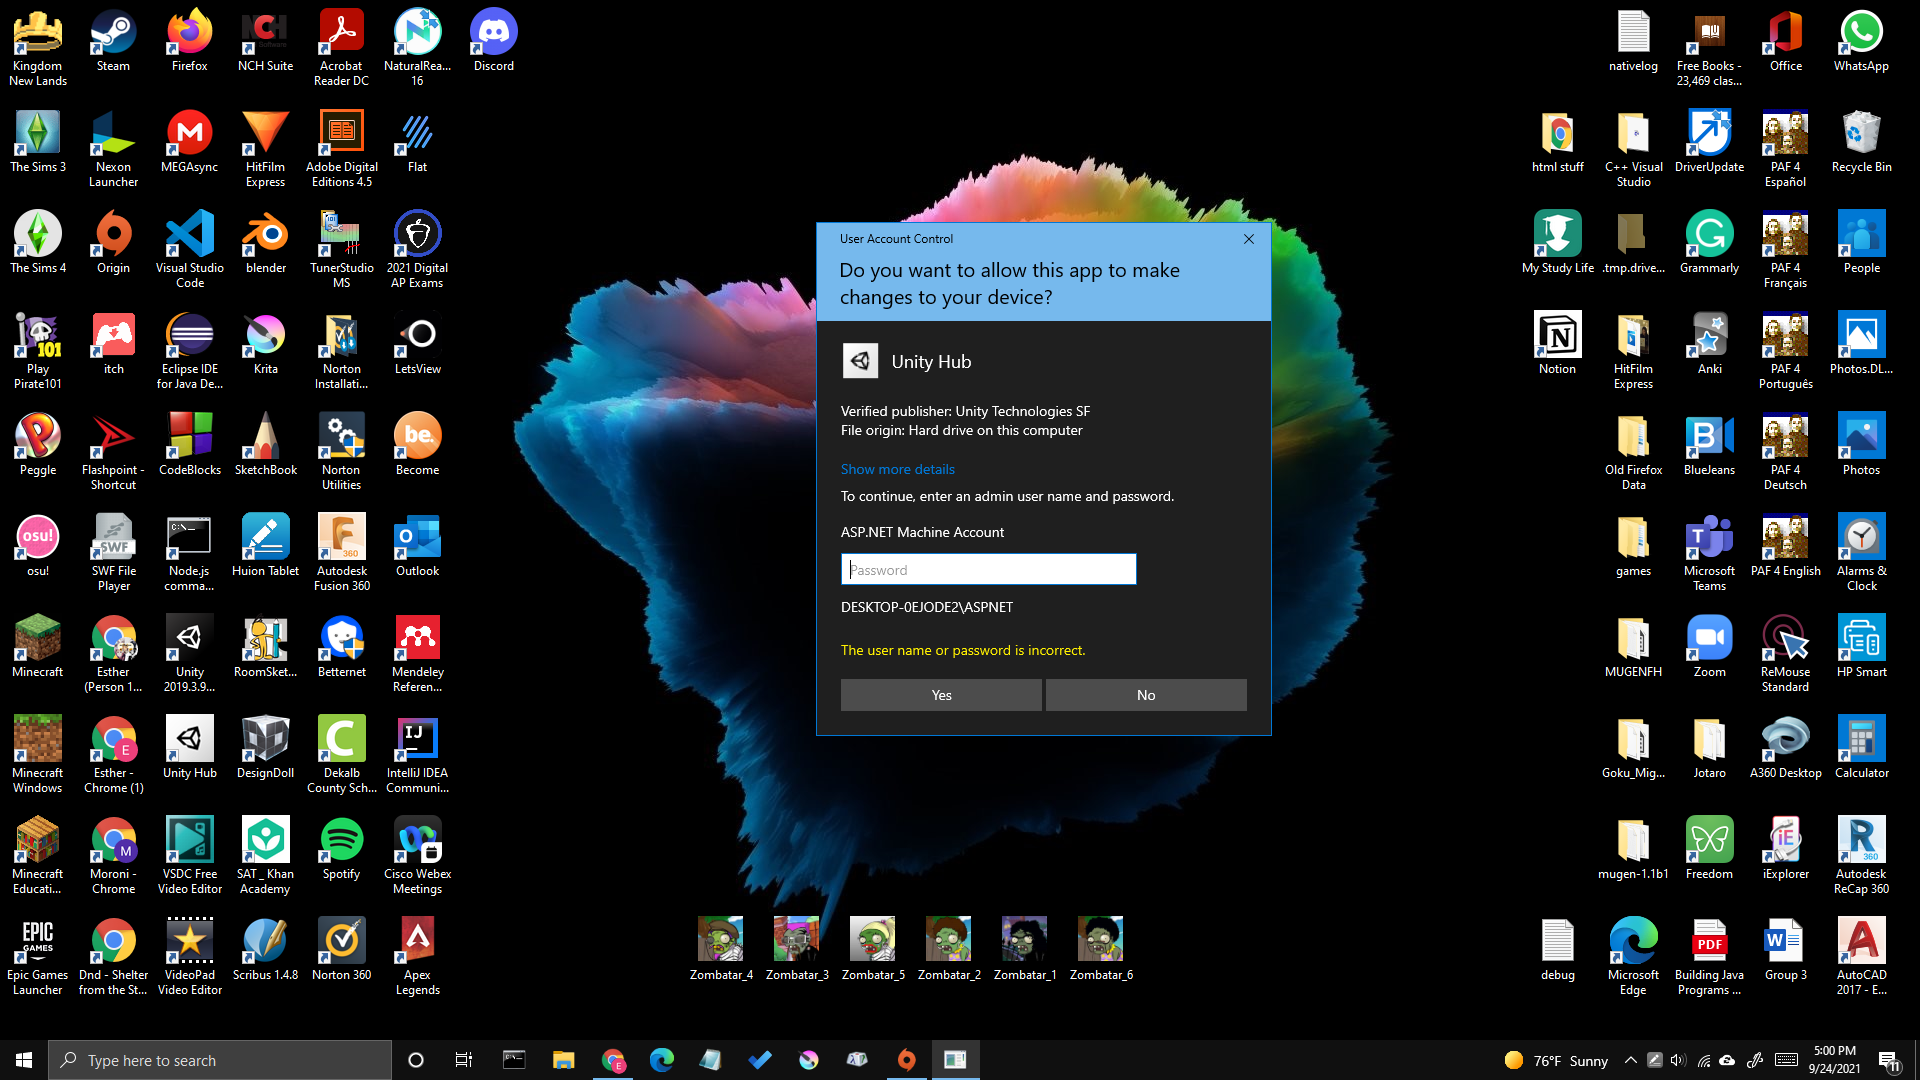
Task: Open the Windows Start menu
Action: pos(24,1060)
